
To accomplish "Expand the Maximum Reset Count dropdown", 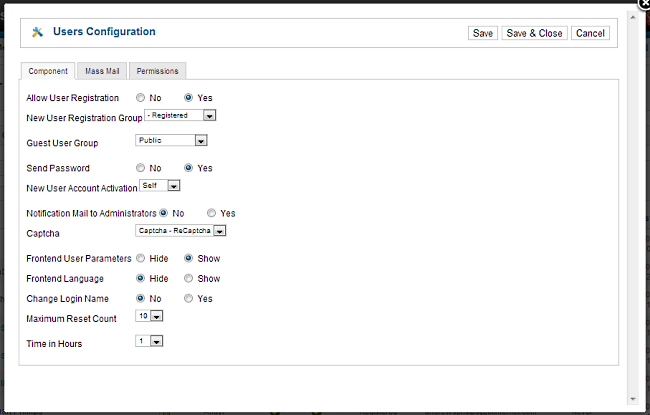I will click(149, 316).
